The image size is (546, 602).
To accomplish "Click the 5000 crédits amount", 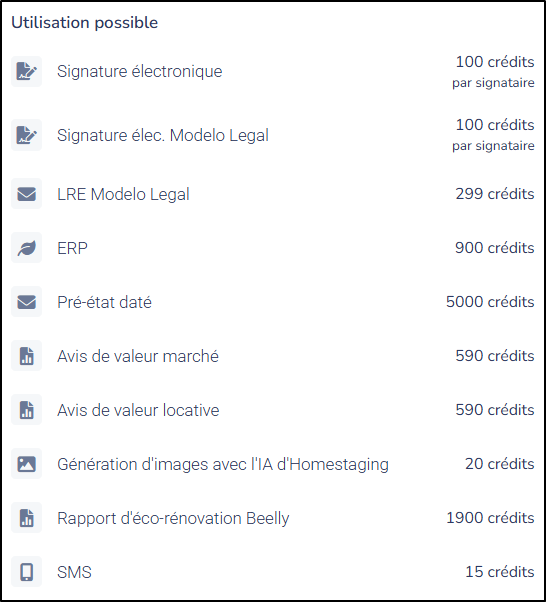I will (490, 302).
